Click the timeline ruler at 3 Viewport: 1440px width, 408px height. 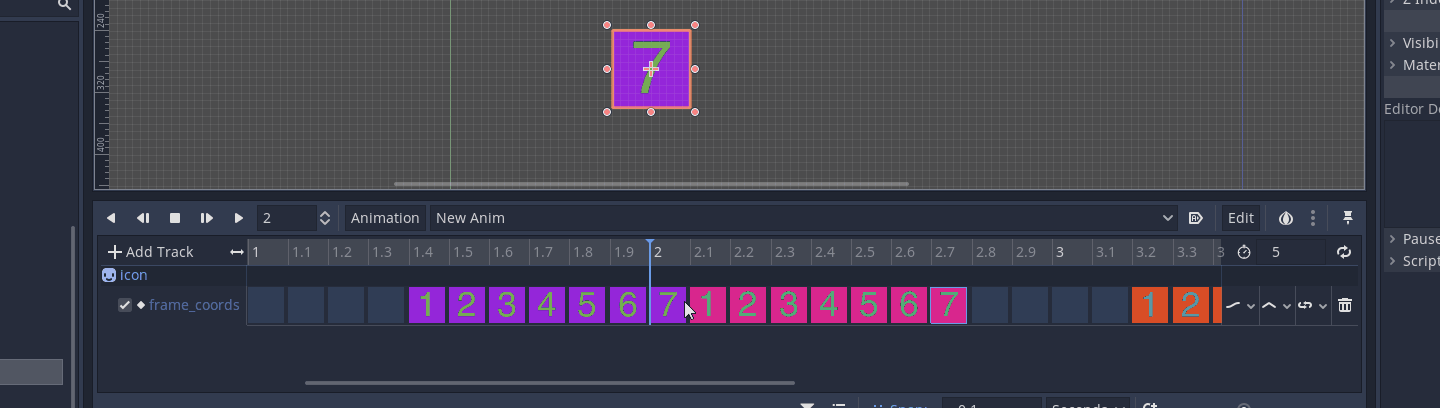pyautogui.click(x=1059, y=252)
